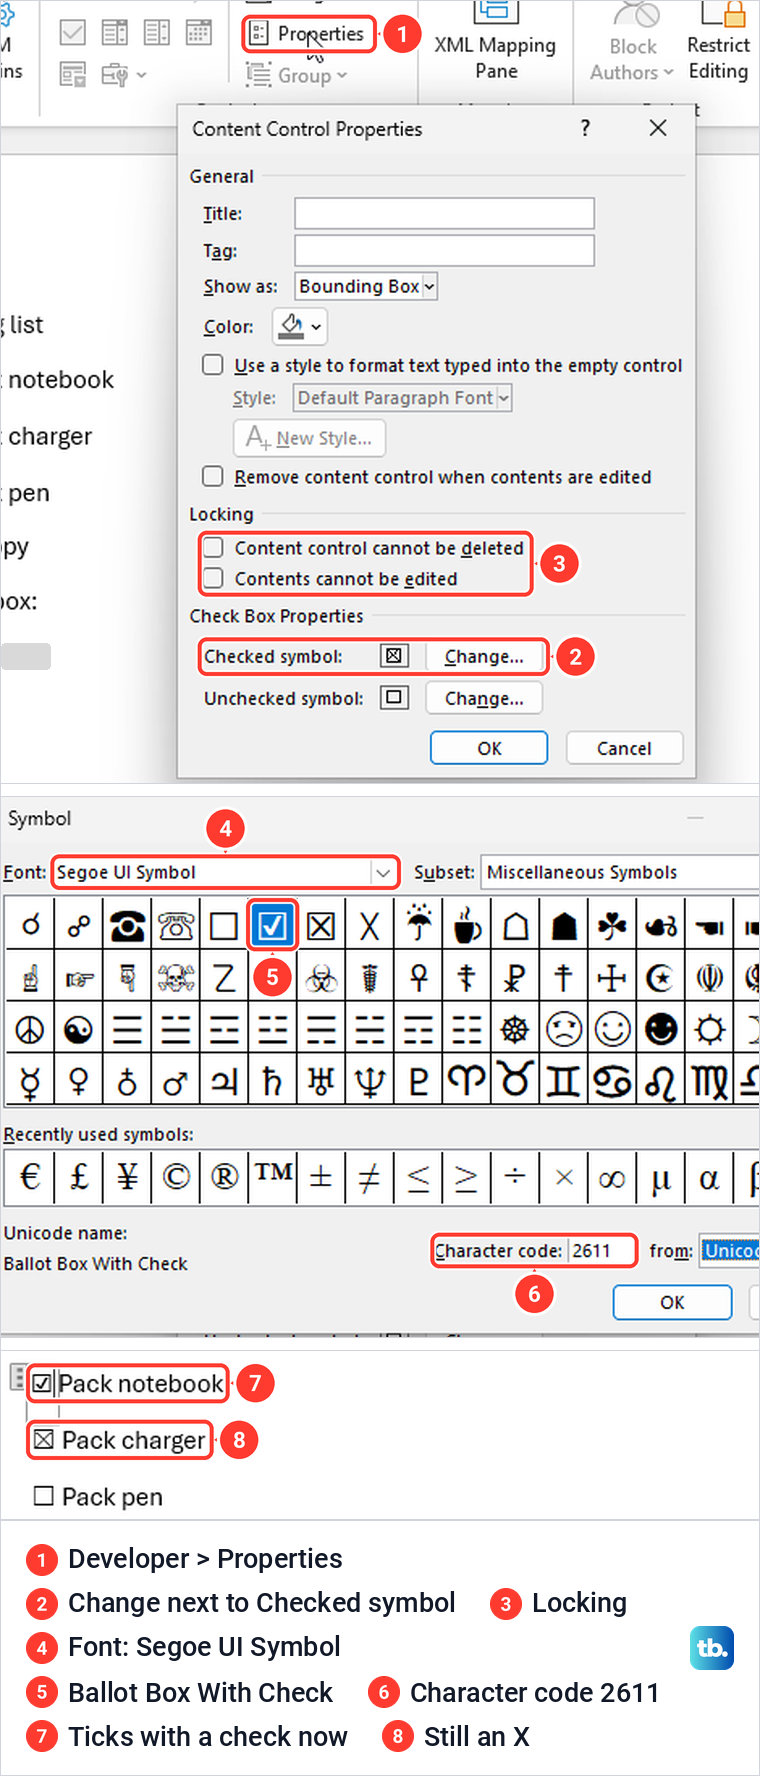
Task: Select the peace symbol
Action: 30,1029
